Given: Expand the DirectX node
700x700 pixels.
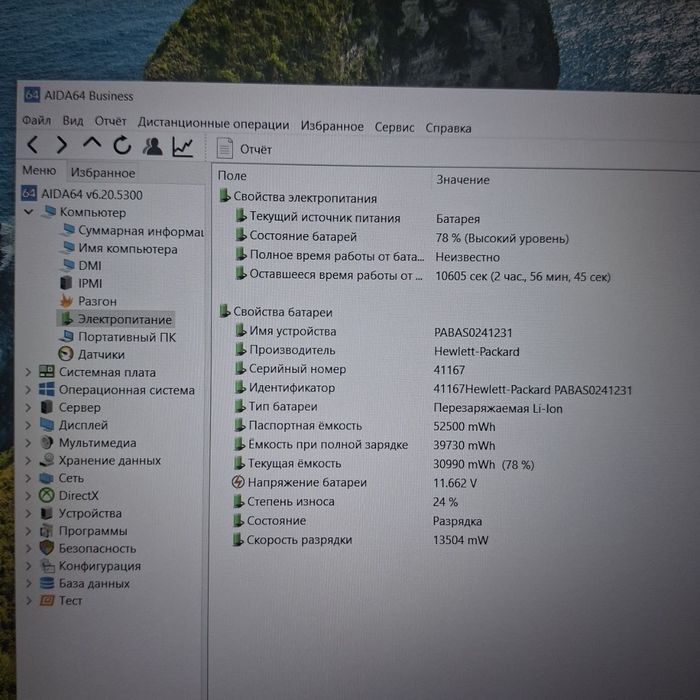Looking at the screenshot, I should (x=28, y=496).
